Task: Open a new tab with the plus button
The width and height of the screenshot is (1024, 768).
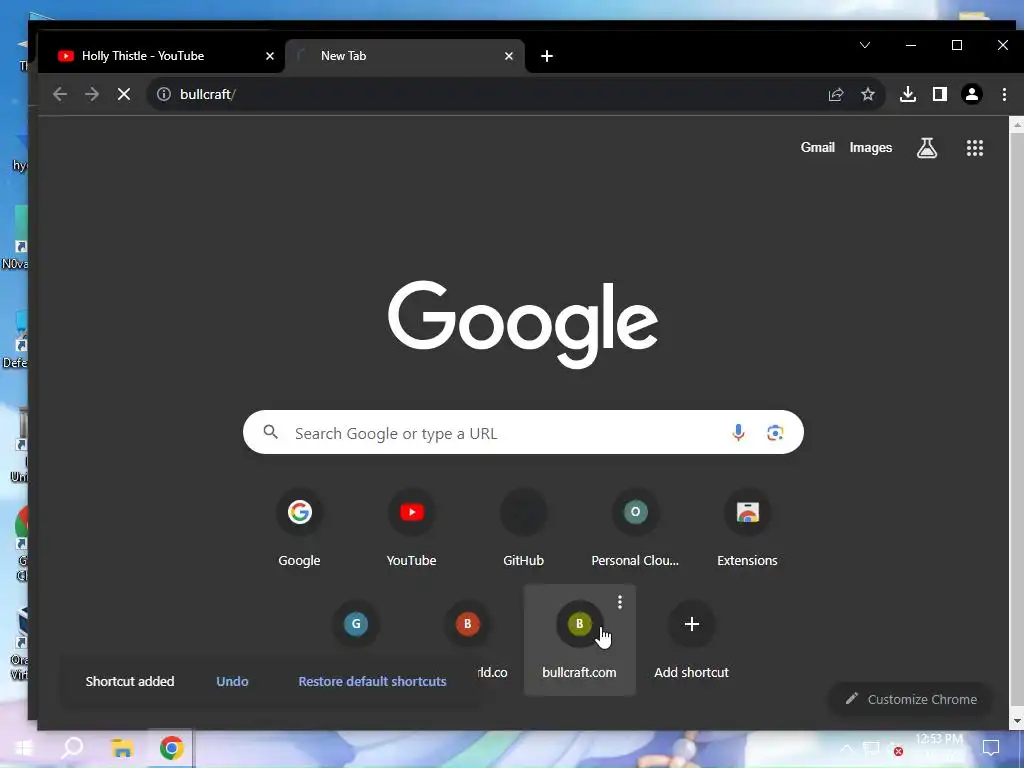Action: pyautogui.click(x=547, y=56)
